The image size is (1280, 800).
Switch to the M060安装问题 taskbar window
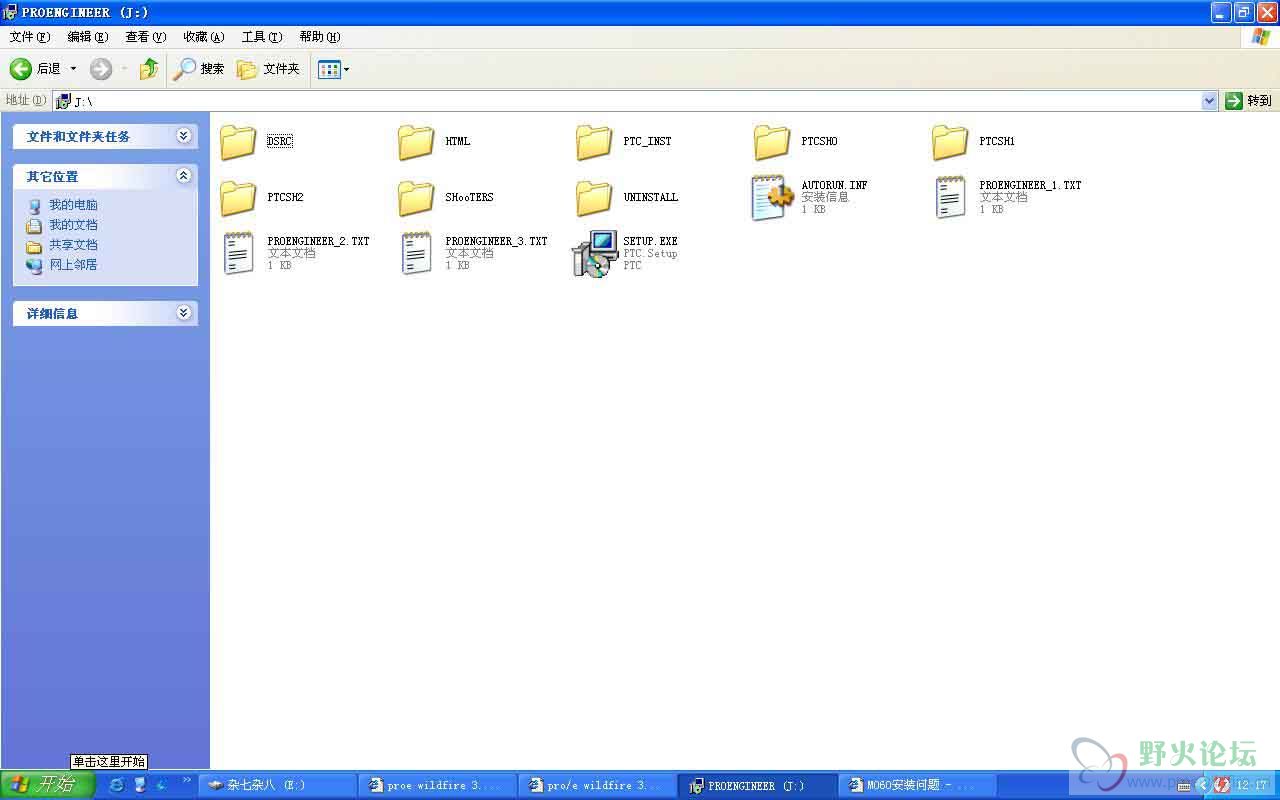(919, 786)
